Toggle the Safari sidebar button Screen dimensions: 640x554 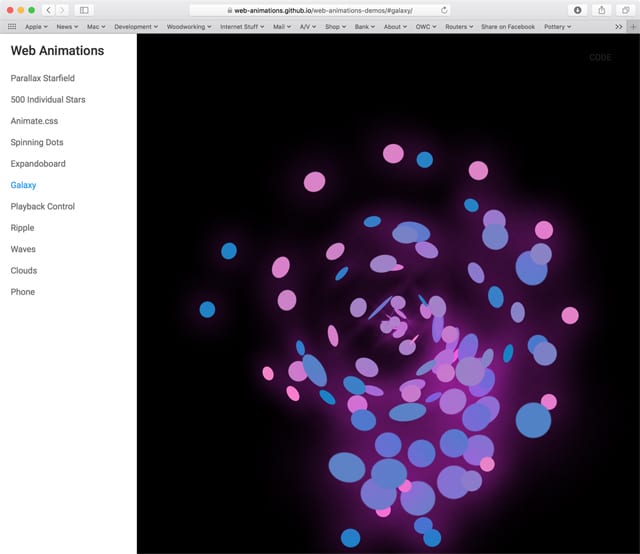84,10
